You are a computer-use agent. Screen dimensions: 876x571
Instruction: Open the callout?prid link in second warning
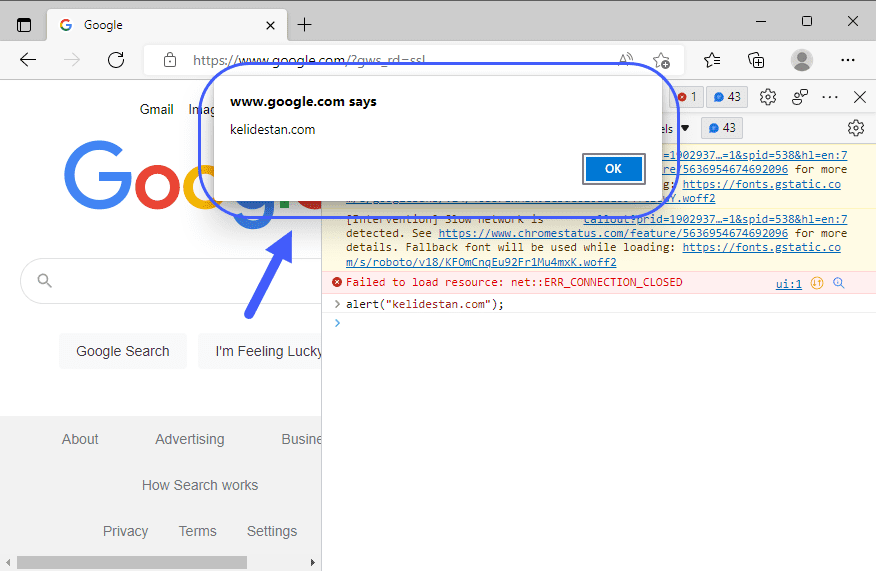pyautogui.click(x=715, y=219)
